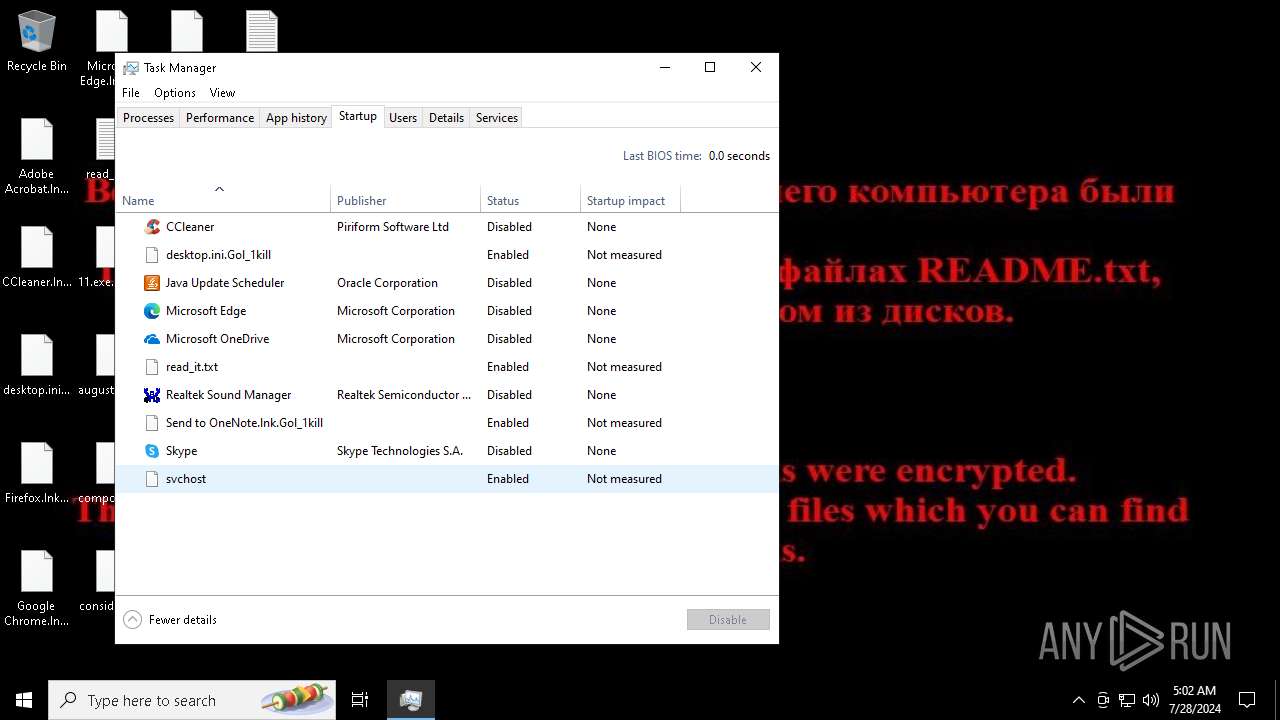The width and height of the screenshot is (1280, 720).
Task: Open the notification center icon
Action: [x=1247, y=700]
